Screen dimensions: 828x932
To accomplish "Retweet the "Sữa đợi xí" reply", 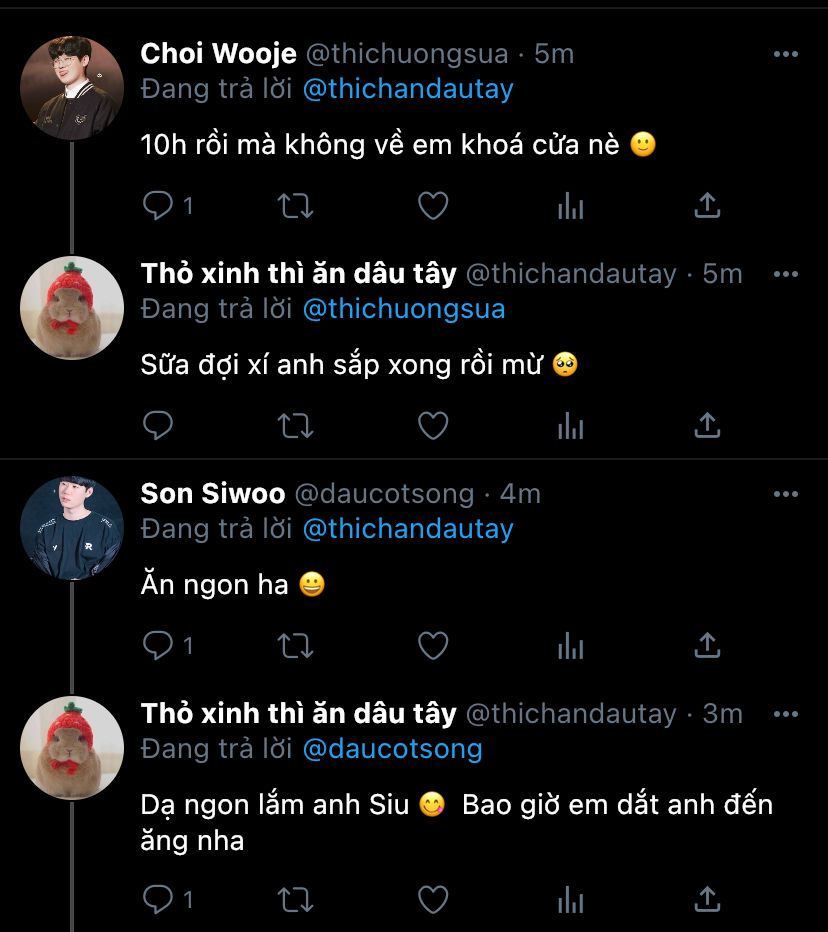I will pyautogui.click(x=294, y=426).
